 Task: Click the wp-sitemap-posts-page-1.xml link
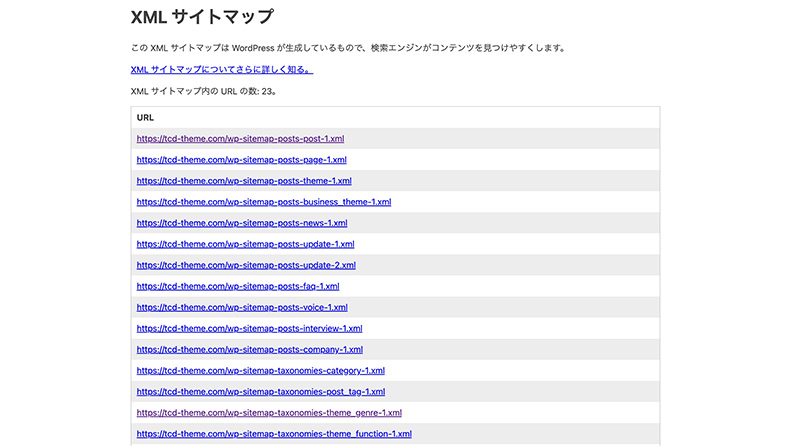241,160
